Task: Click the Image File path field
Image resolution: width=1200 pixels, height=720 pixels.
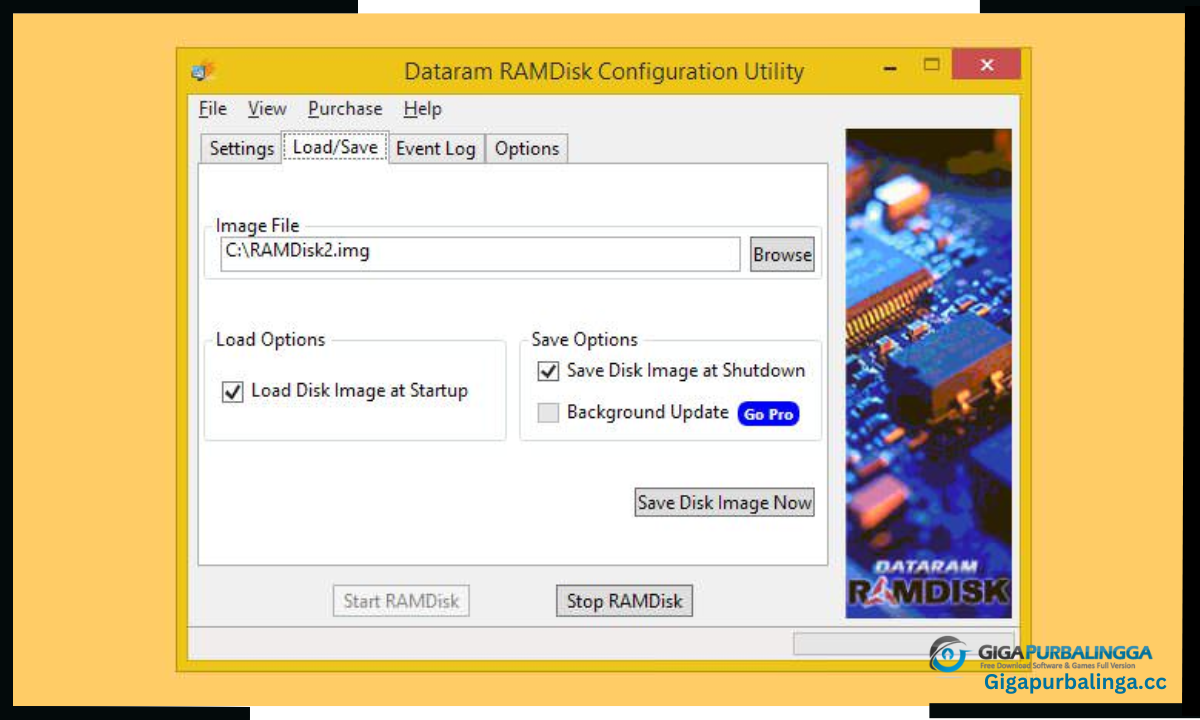Action: [x=480, y=254]
